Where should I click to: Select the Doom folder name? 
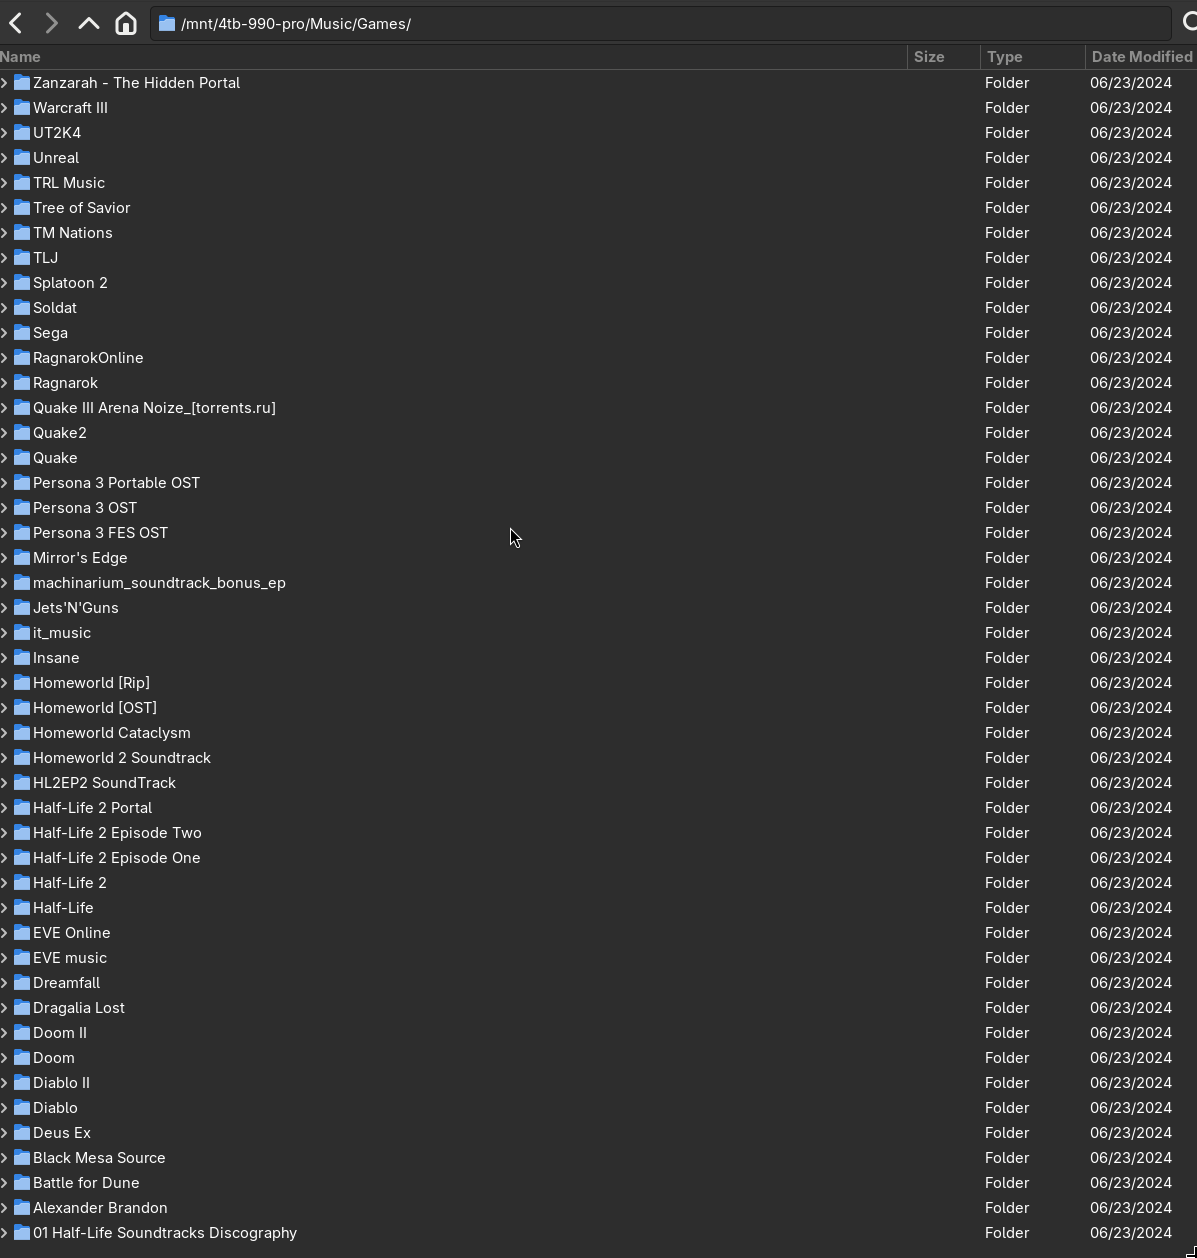[53, 1058]
